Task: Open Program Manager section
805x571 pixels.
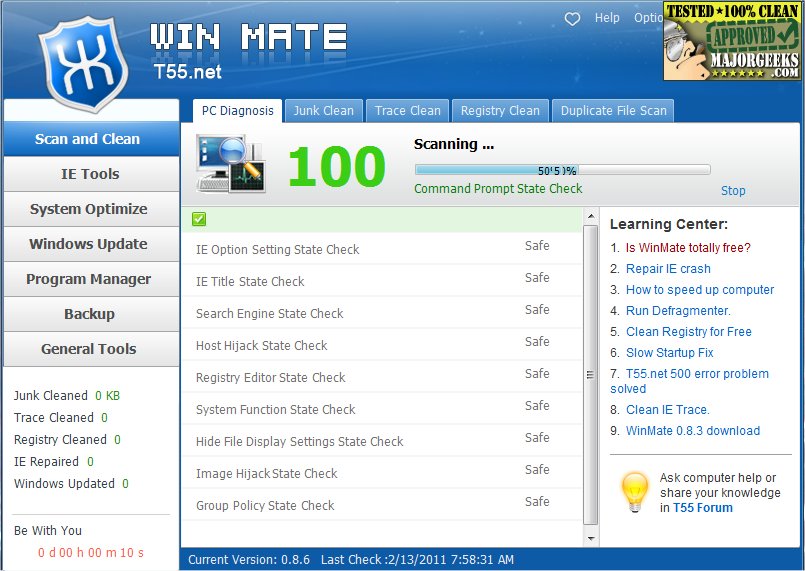Action: pos(91,279)
